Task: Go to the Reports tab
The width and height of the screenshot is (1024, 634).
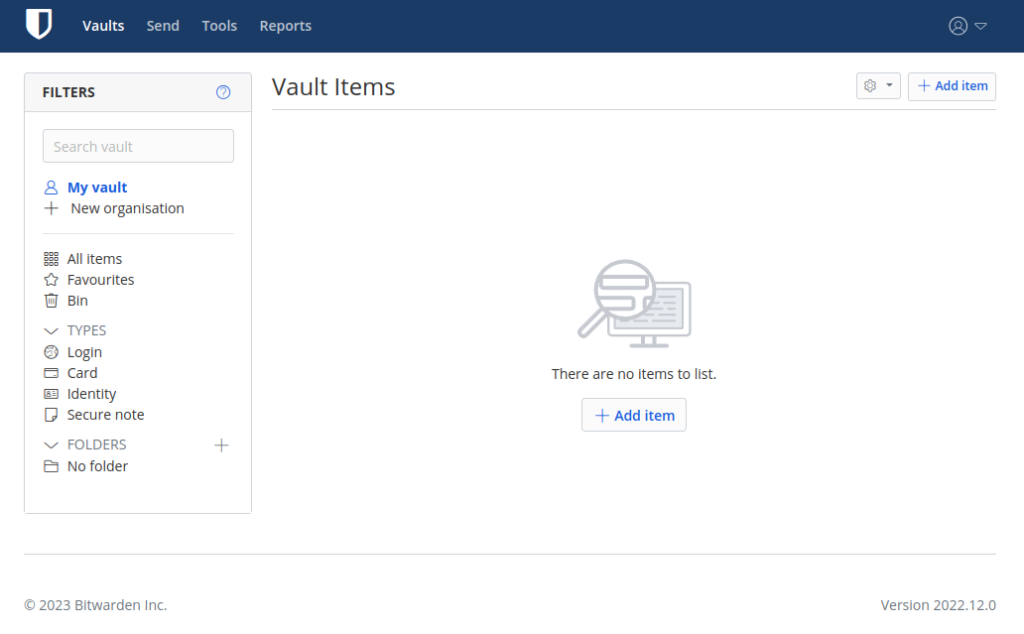Action: coord(285,25)
